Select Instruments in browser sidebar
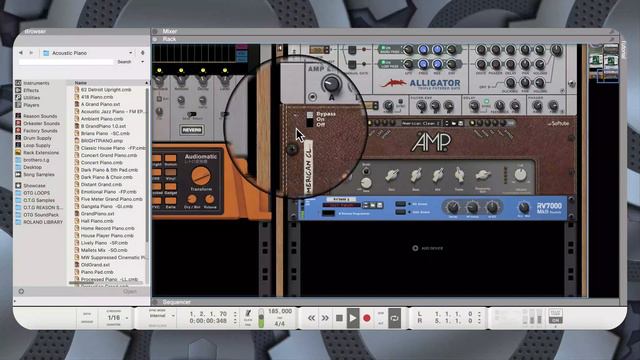 click(x=33, y=83)
